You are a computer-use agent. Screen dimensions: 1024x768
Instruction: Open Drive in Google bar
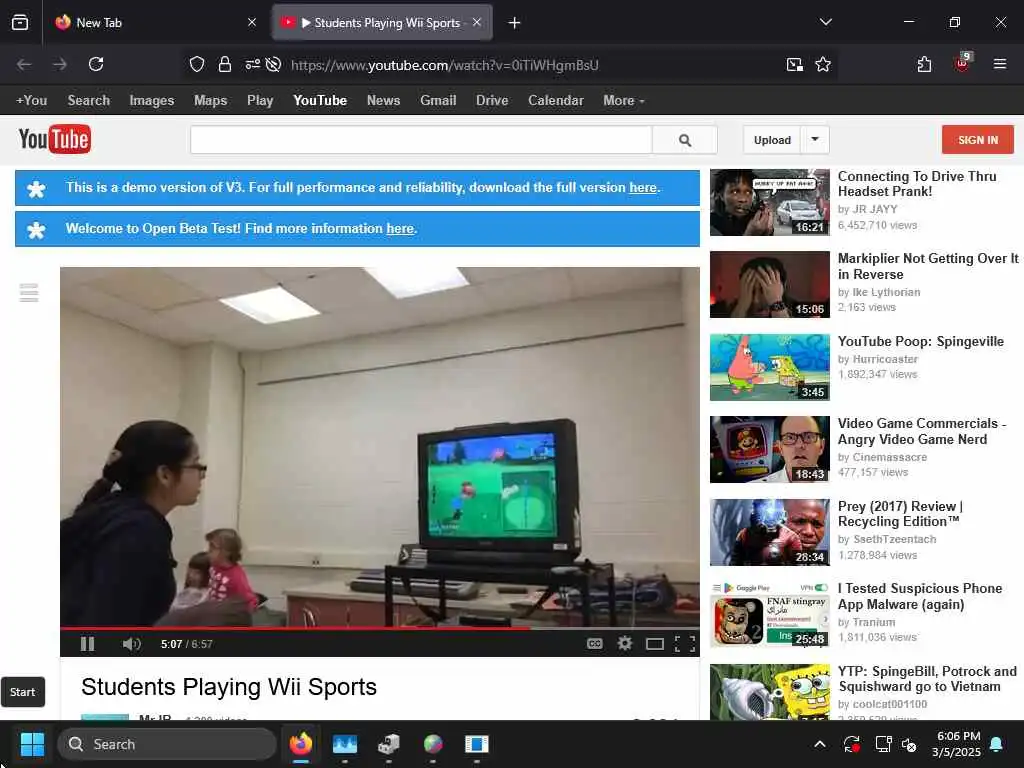[x=492, y=101]
